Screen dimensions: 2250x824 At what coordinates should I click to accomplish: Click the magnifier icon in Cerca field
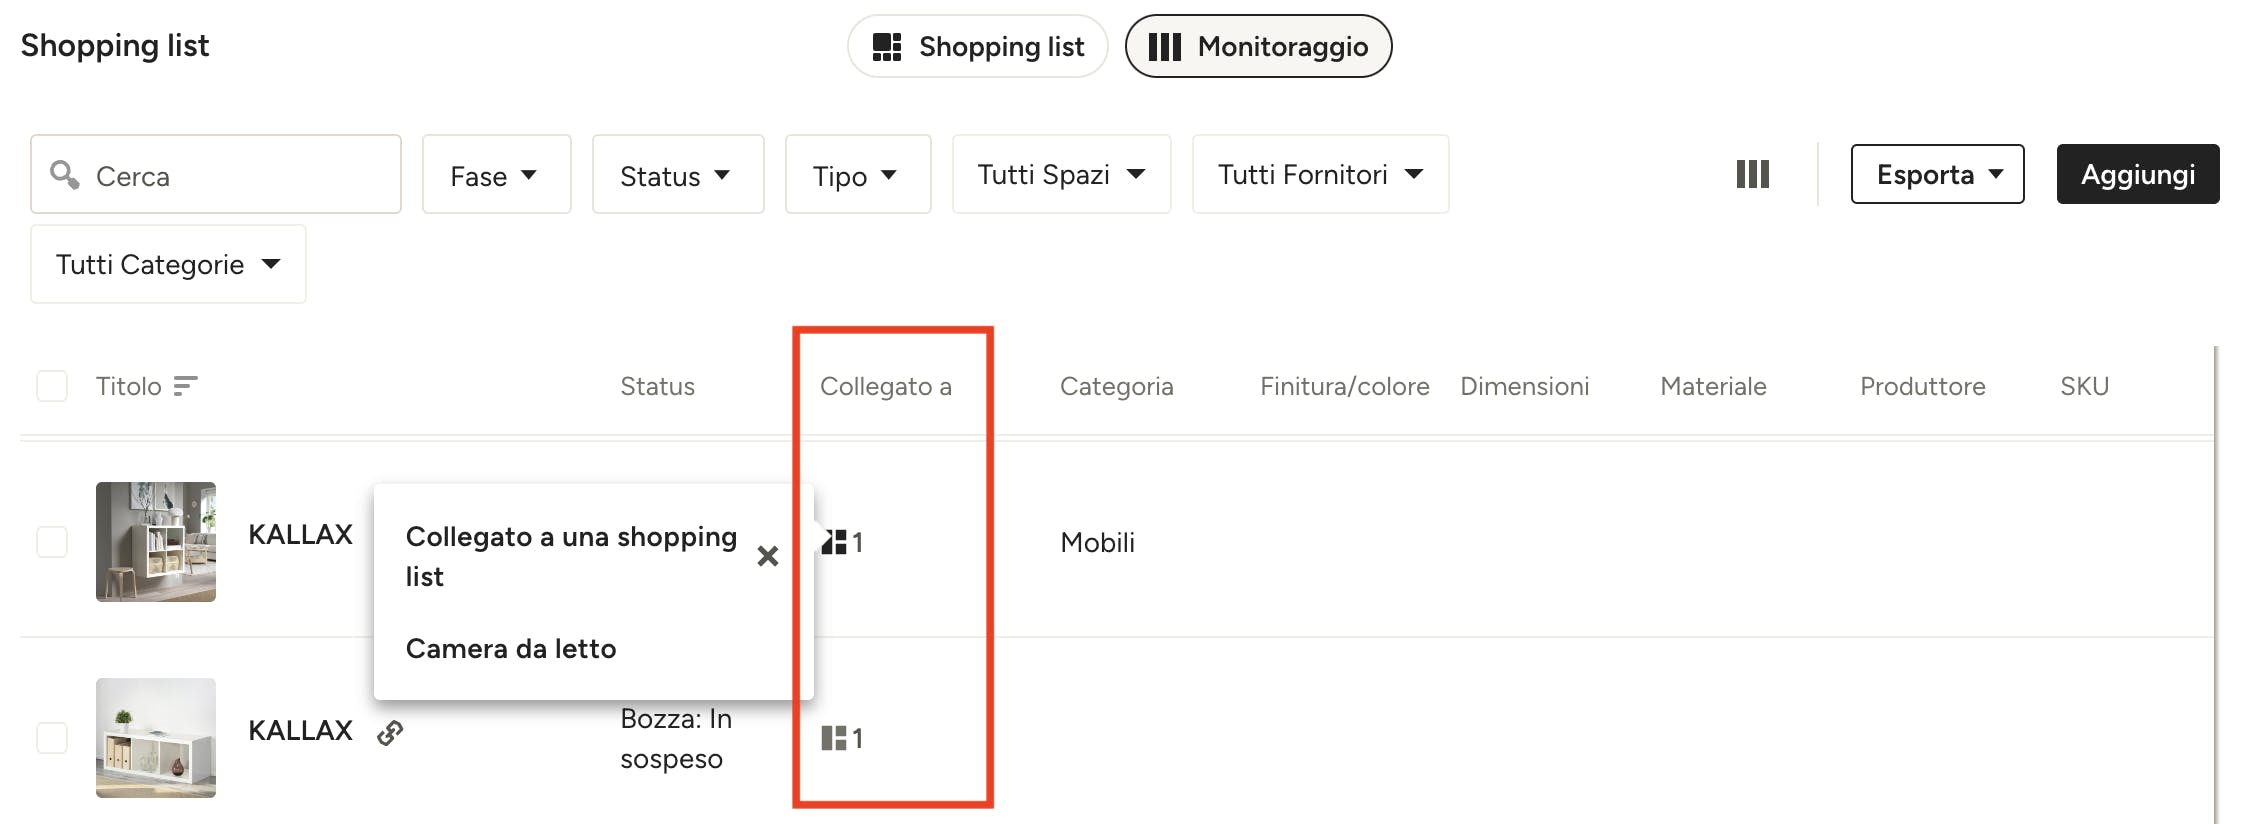click(x=65, y=175)
